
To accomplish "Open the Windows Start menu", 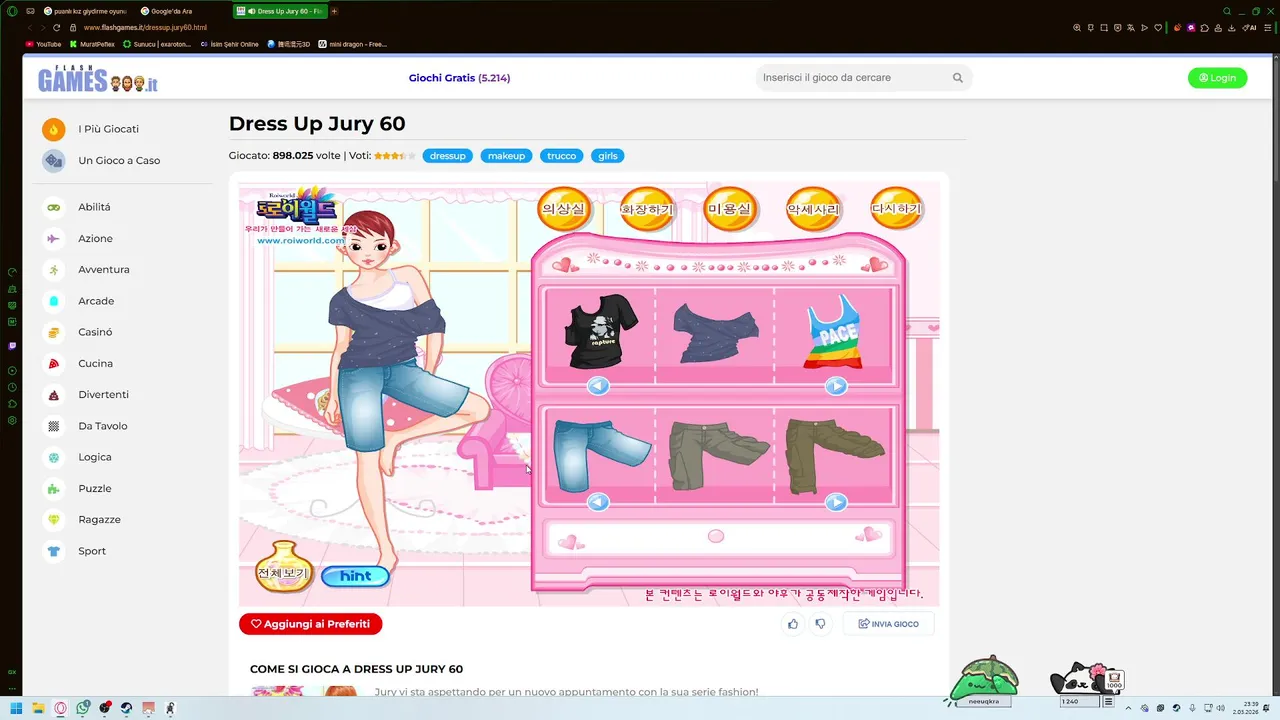I will 16,708.
